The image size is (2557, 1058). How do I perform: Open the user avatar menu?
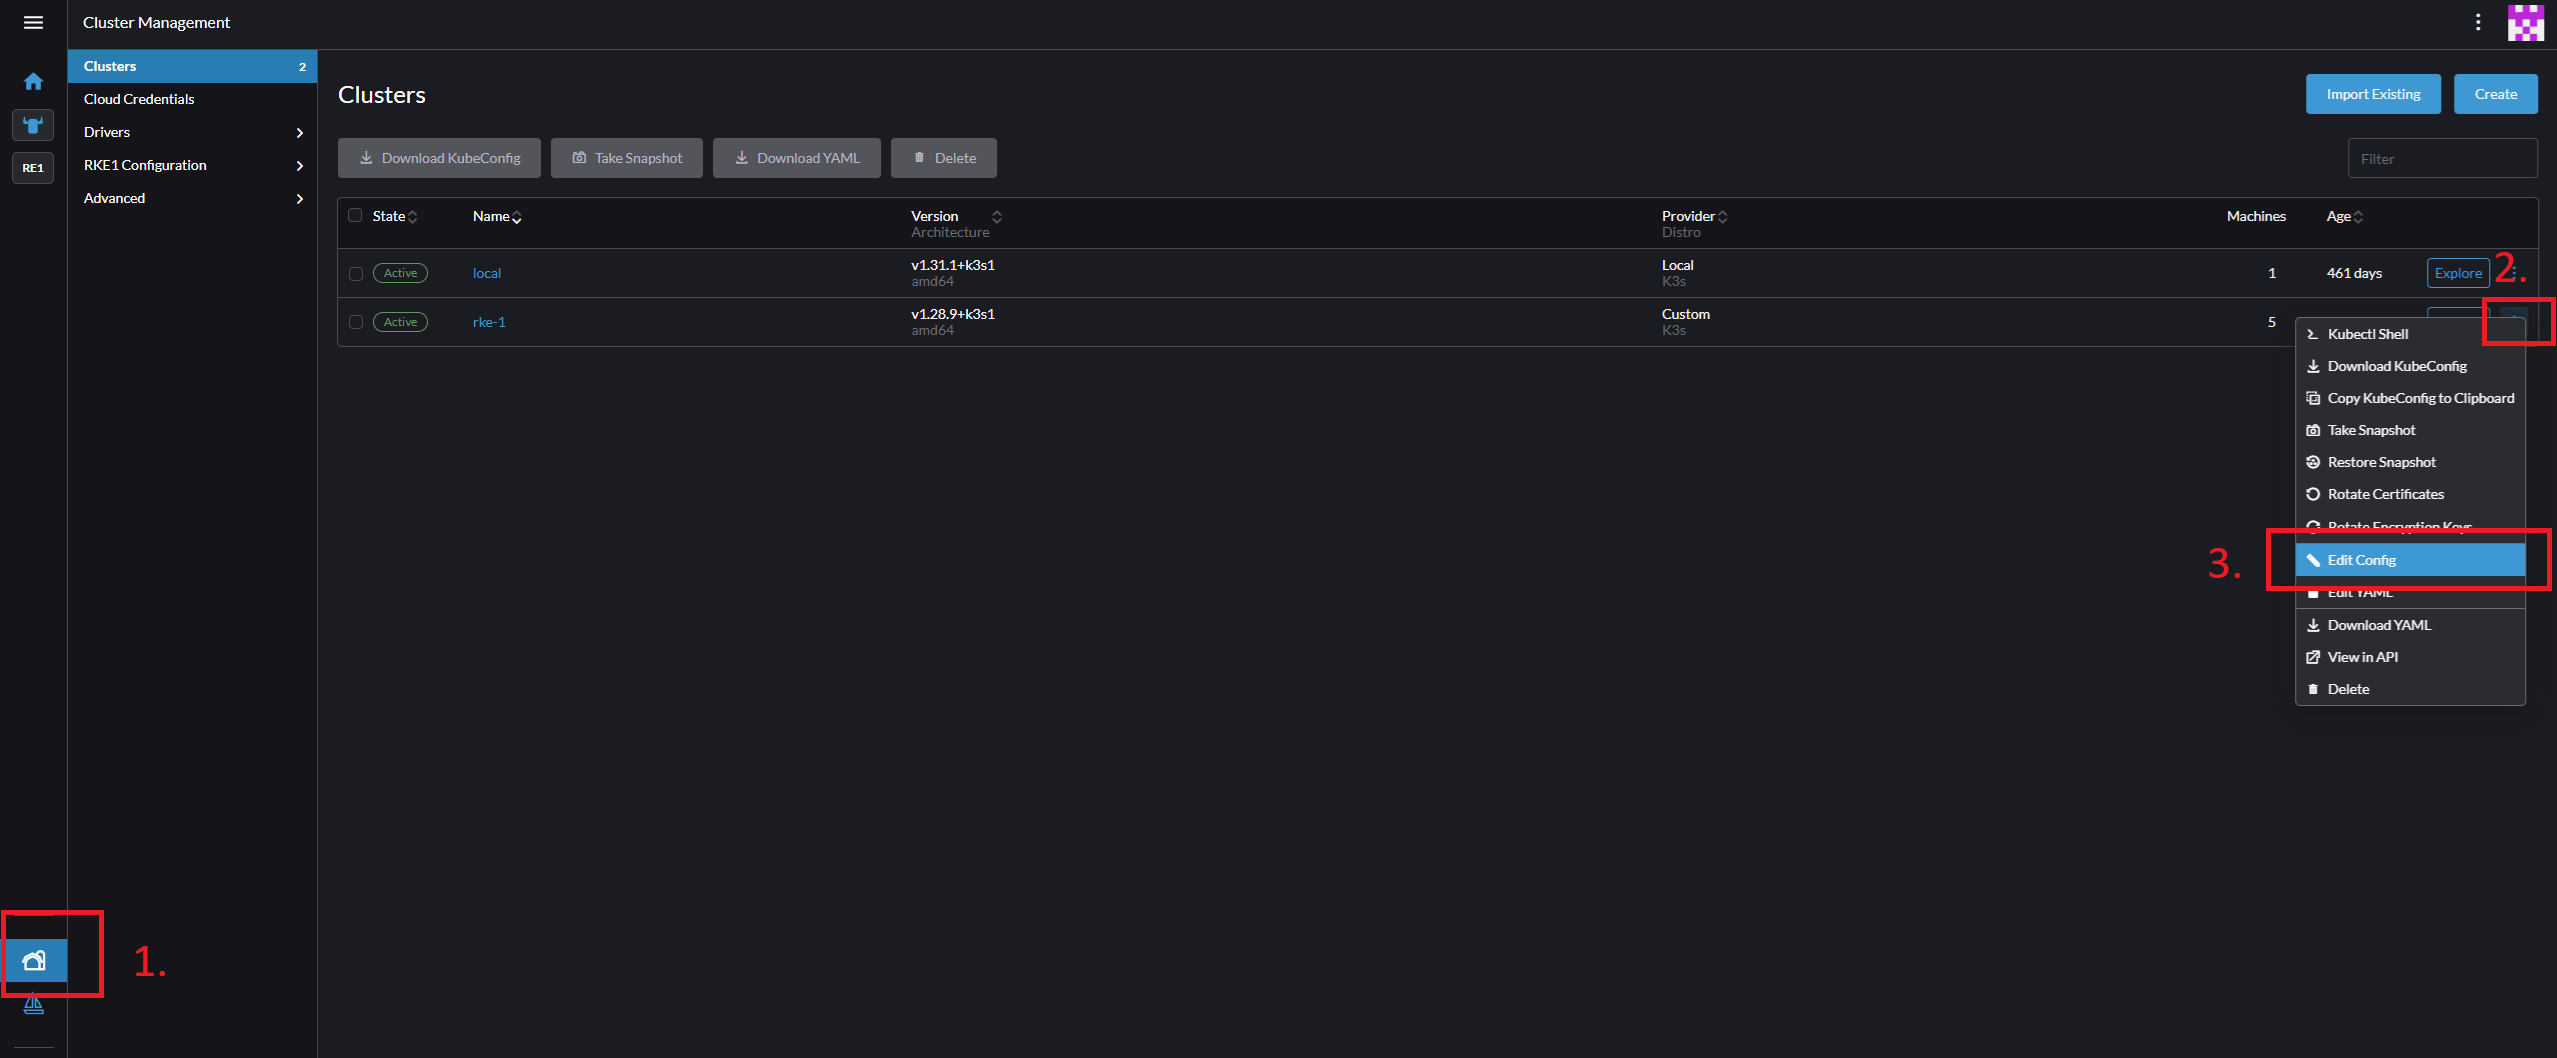click(x=2525, y=22)
